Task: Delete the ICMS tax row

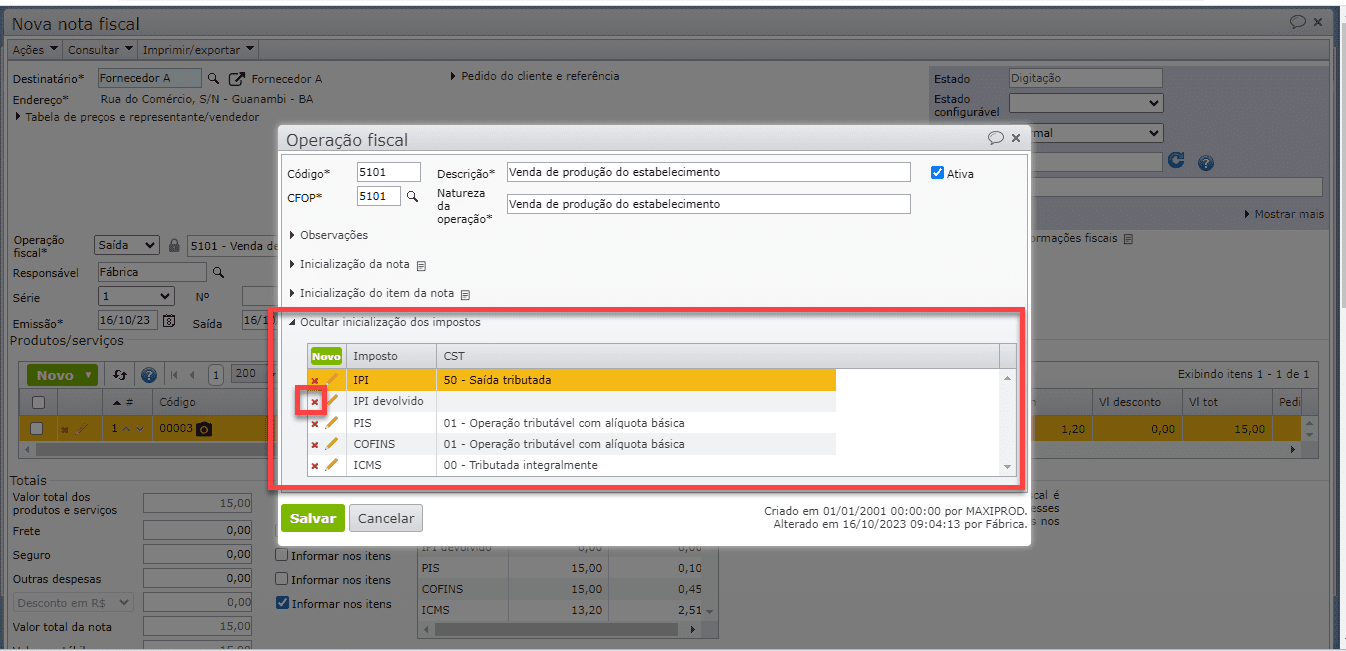Action: pyautogui.click(x=315, y=466)
